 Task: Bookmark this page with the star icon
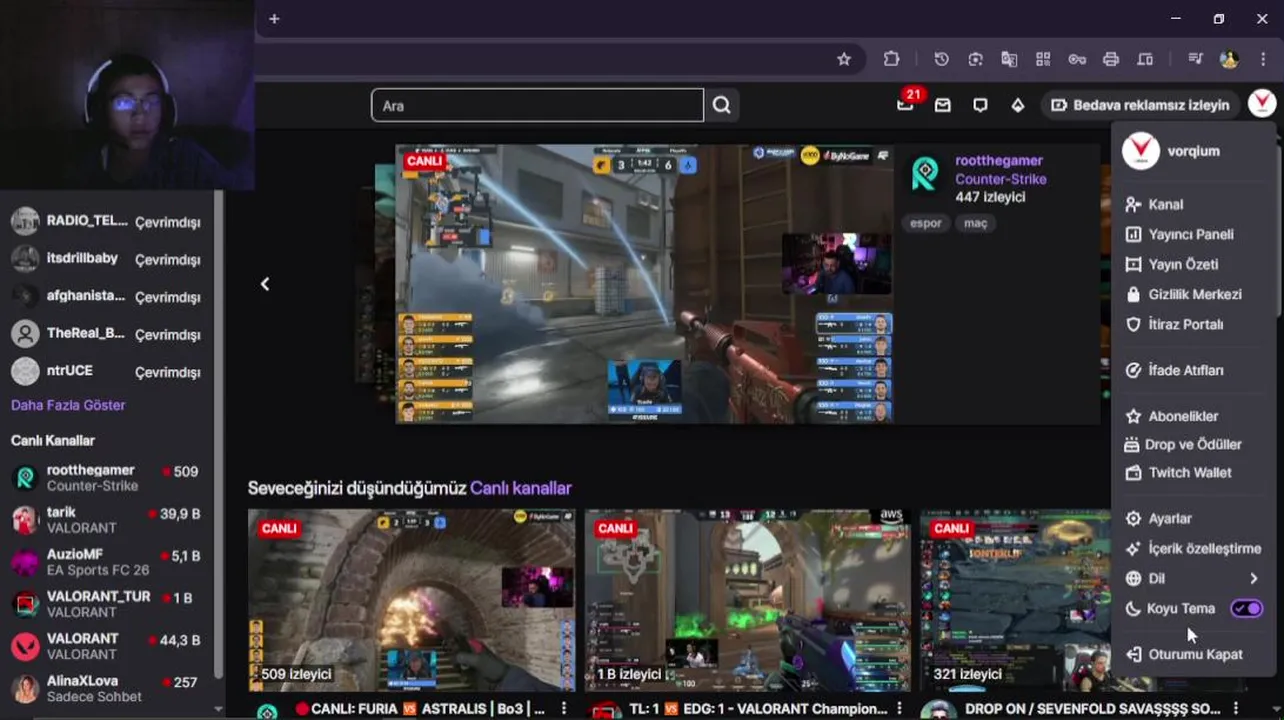(844, 59)
